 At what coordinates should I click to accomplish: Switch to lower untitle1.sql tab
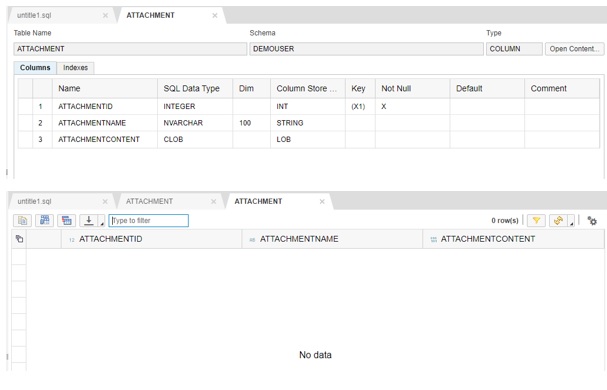34,201
